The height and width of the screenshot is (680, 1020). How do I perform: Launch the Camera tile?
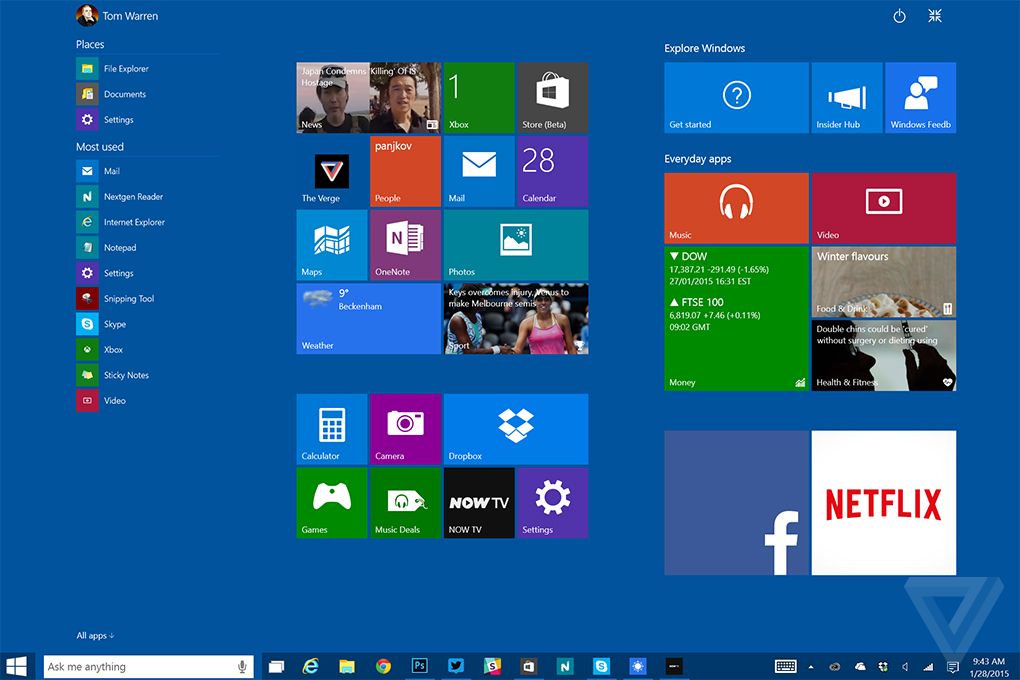pos(405,429)
